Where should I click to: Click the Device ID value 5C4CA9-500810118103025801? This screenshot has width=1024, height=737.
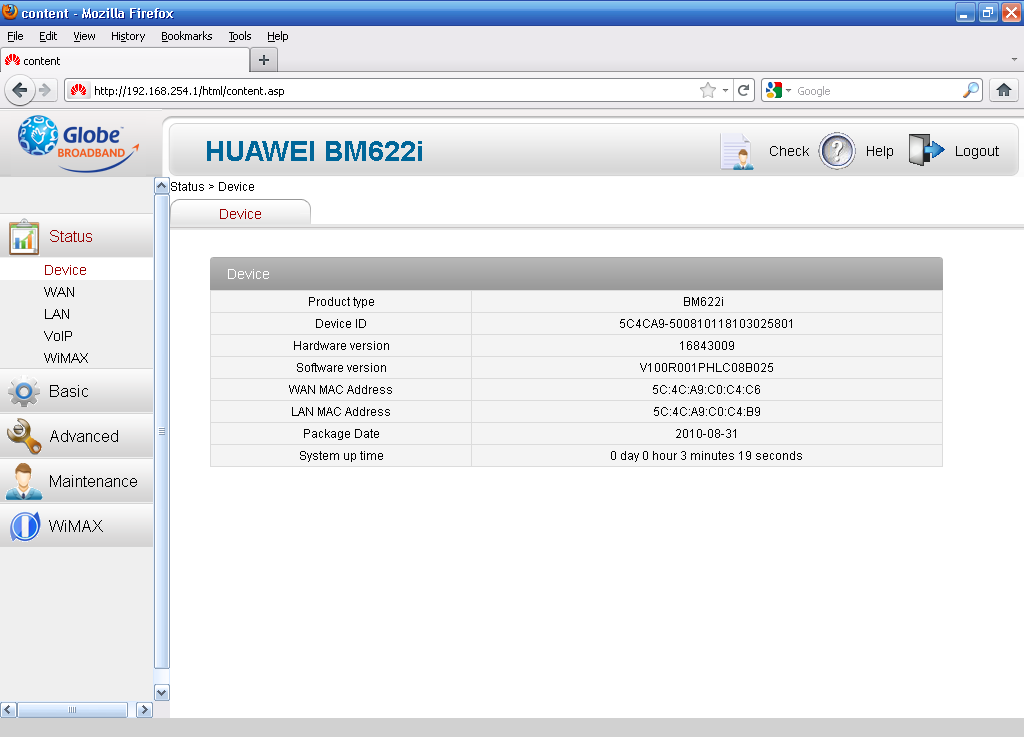coord(707,324)
